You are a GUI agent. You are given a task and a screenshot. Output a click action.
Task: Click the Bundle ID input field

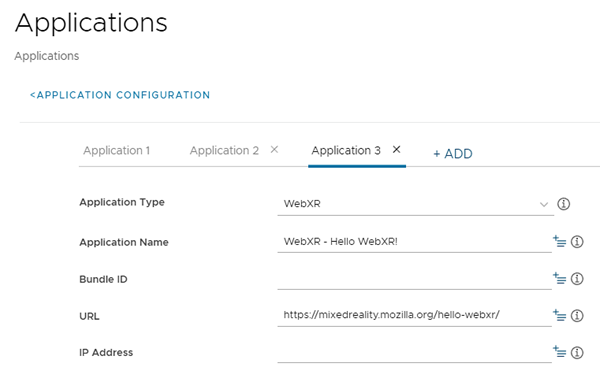tap(414, 279)
